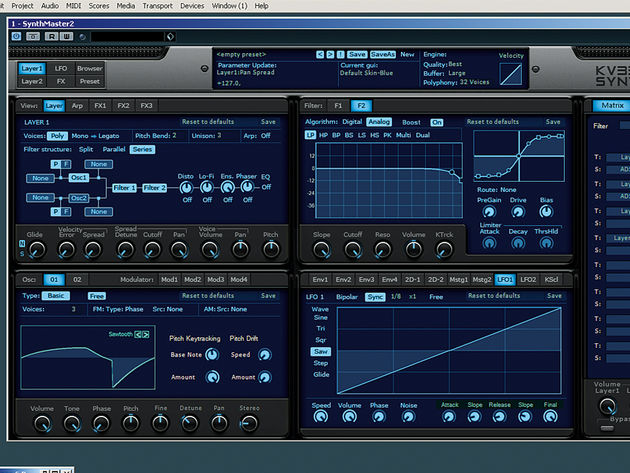Click the PreGain knob
630x473 pixels.
[x=489, y=211]
